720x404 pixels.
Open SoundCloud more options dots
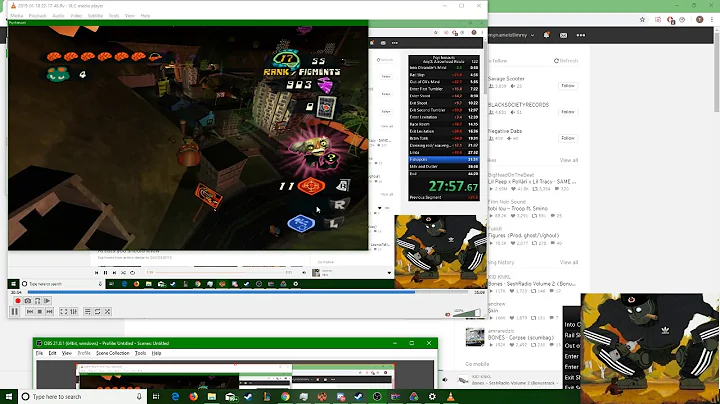581,35
